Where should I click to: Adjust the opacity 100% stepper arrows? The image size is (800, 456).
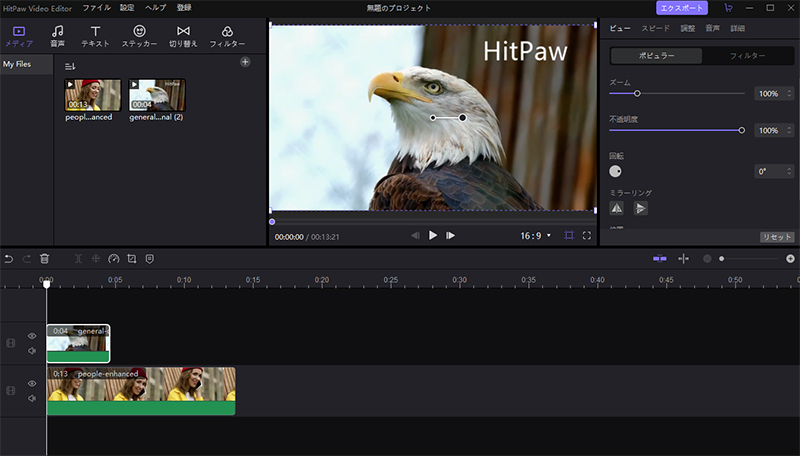789,131
